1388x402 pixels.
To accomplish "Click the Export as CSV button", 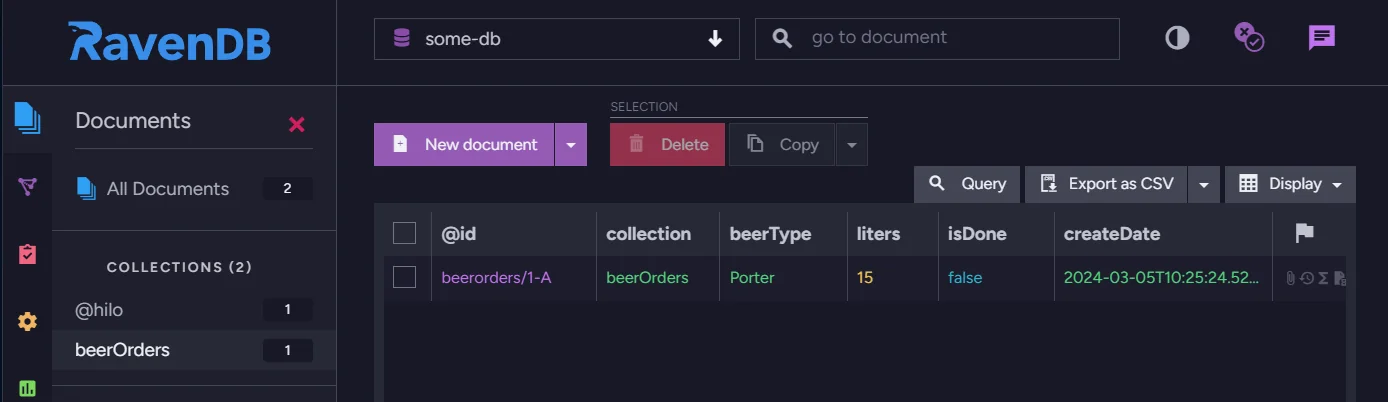I will point(1107,184).
